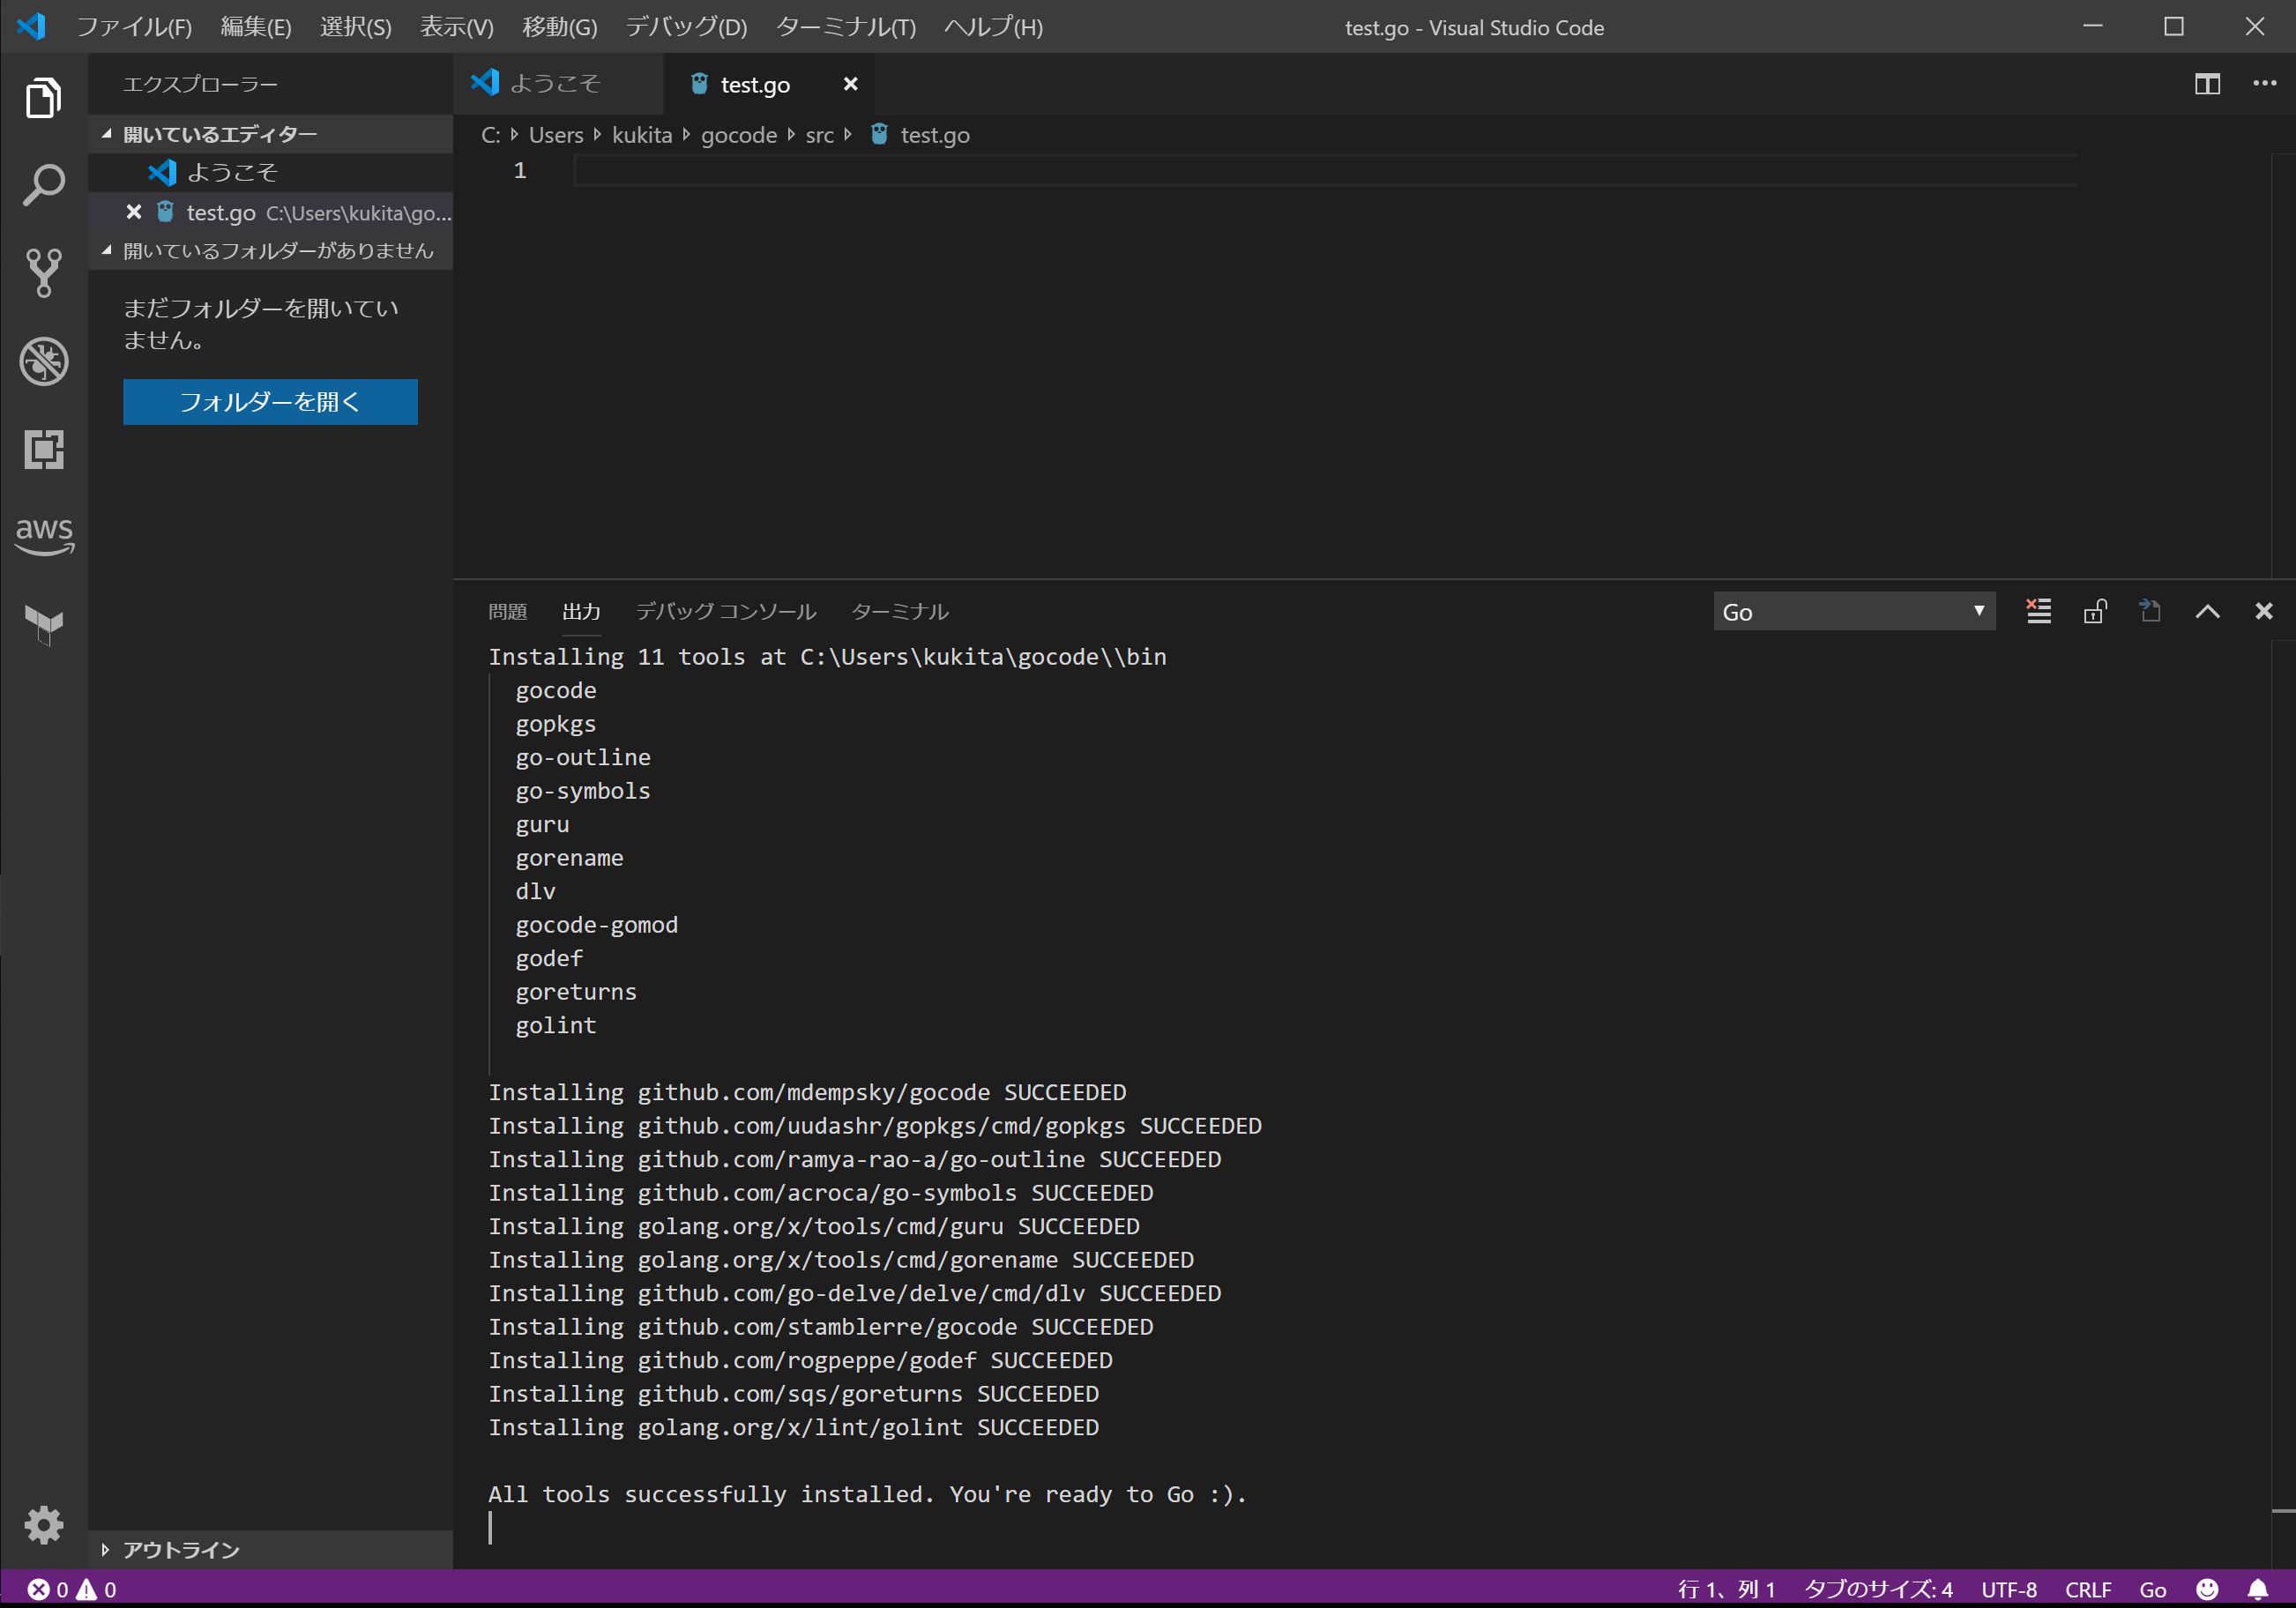Change UTF-8 encoding in status bar
The image size is (2296, 1608).
point(2008,1589)
